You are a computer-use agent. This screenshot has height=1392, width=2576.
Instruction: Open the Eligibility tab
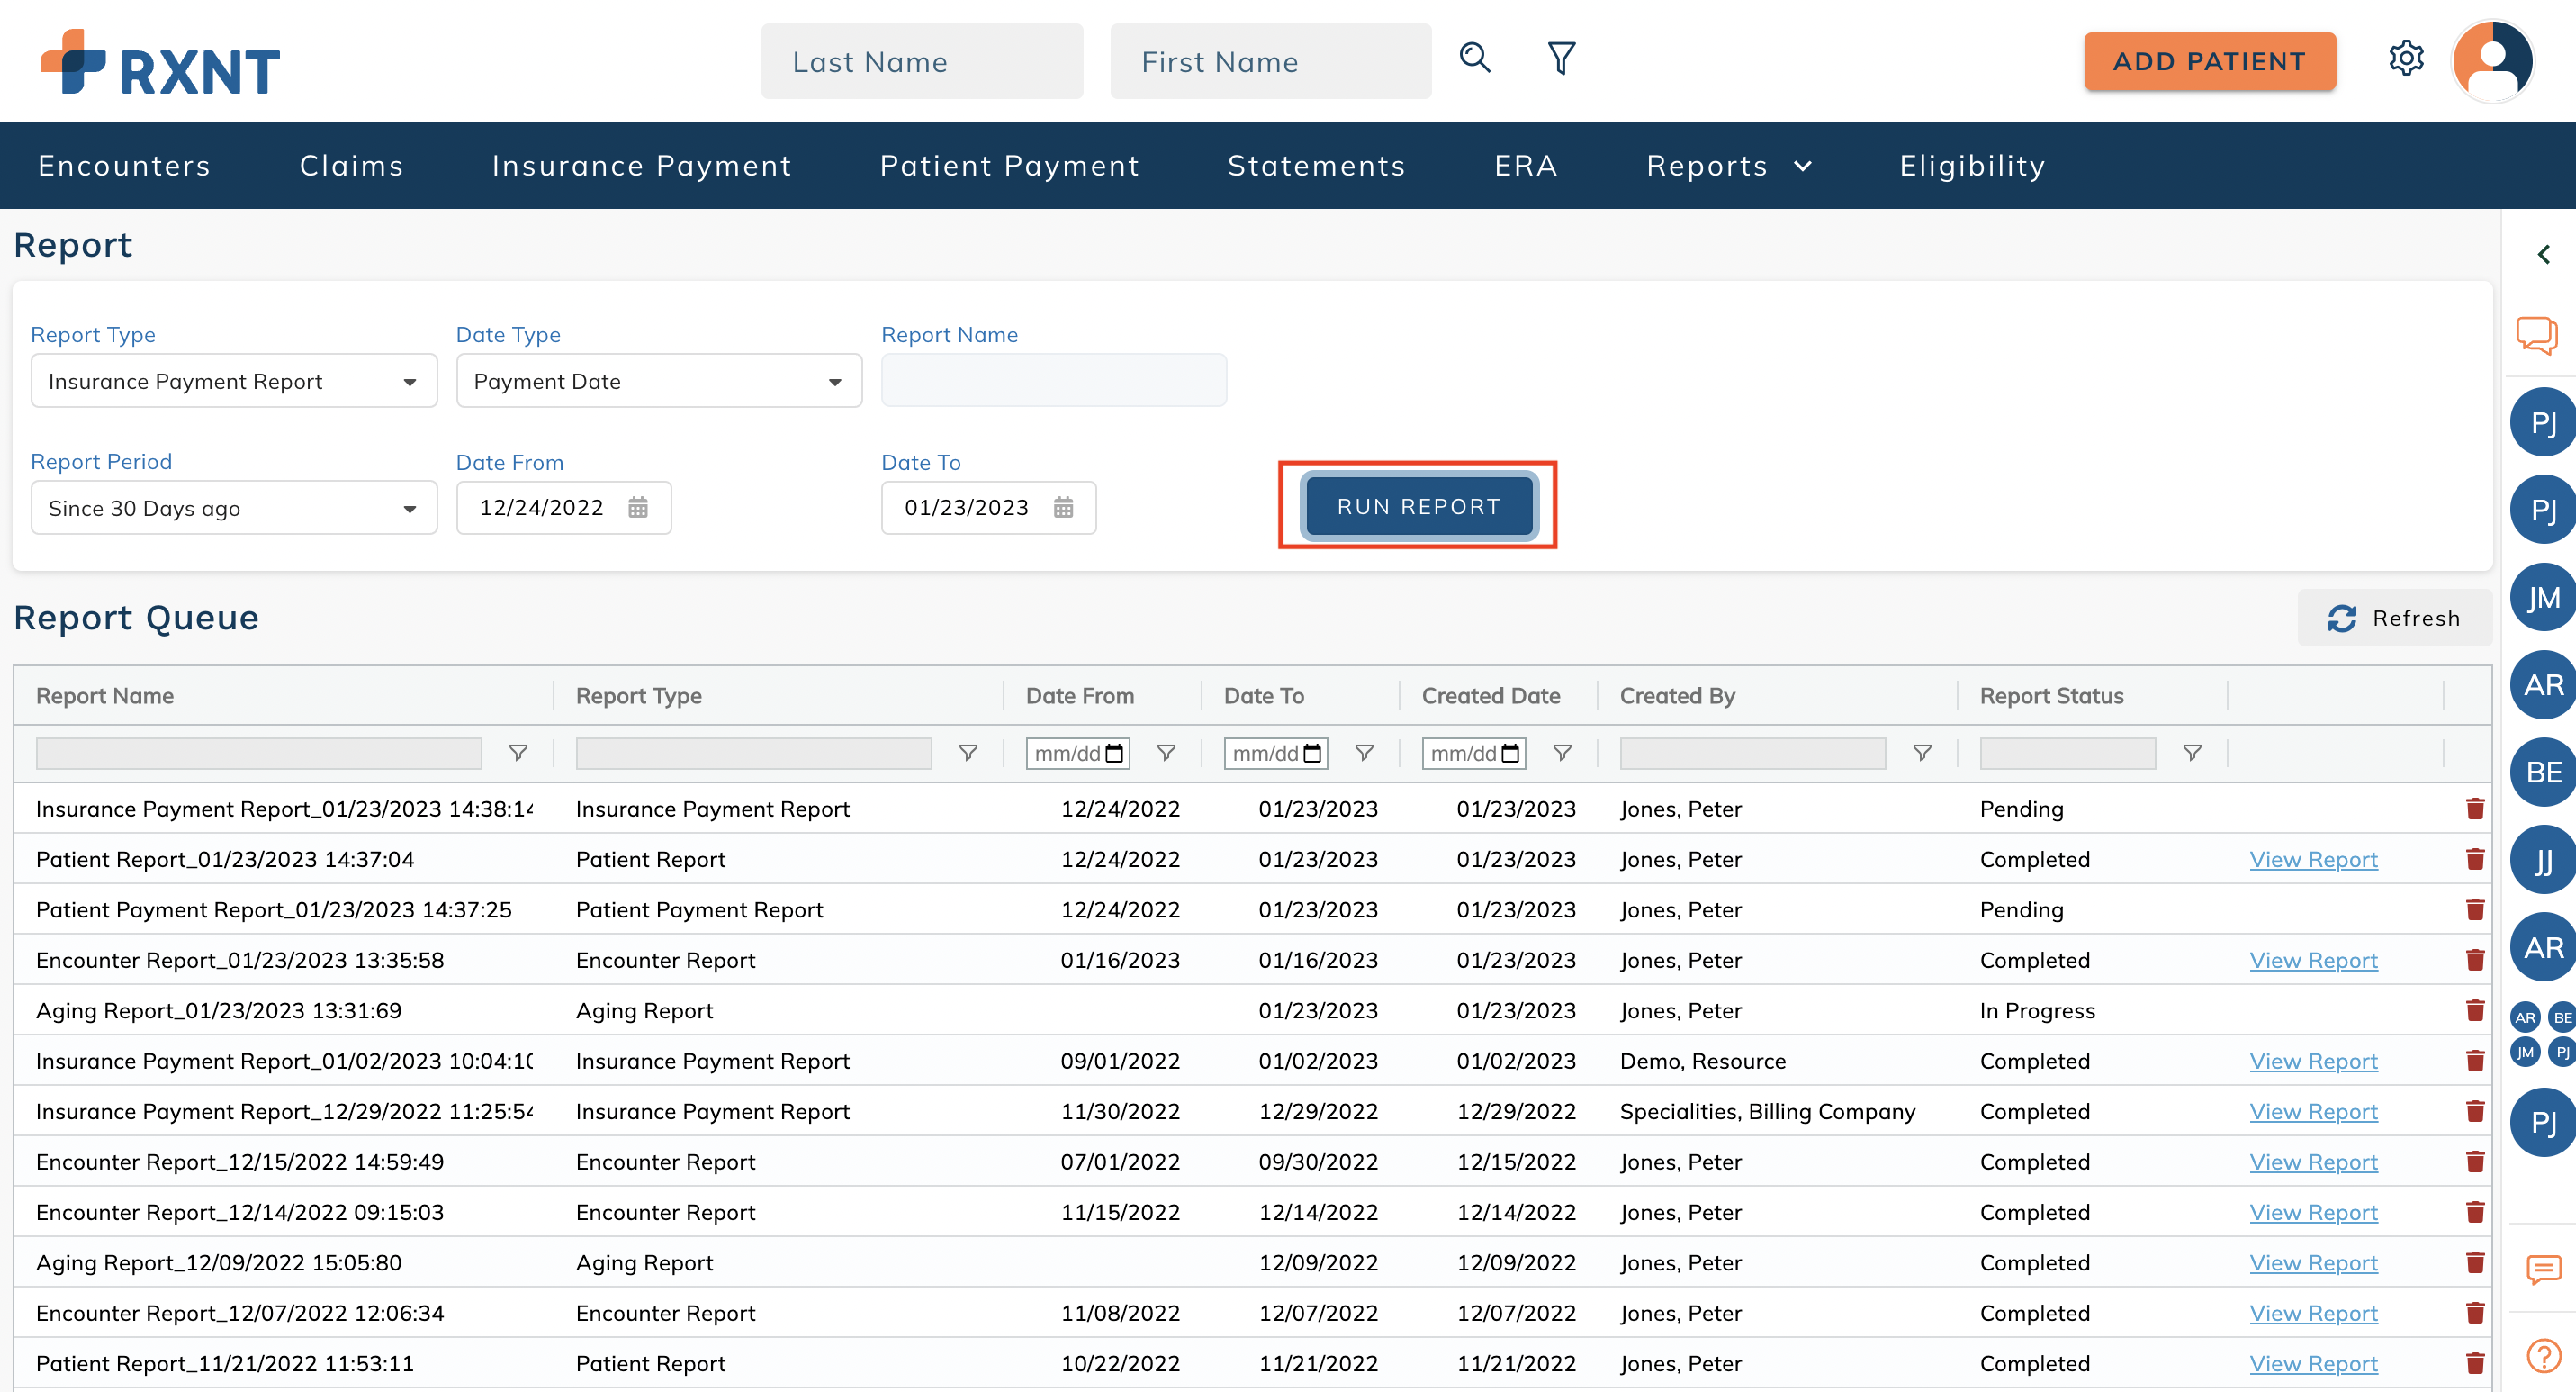tap(1972, 166)
